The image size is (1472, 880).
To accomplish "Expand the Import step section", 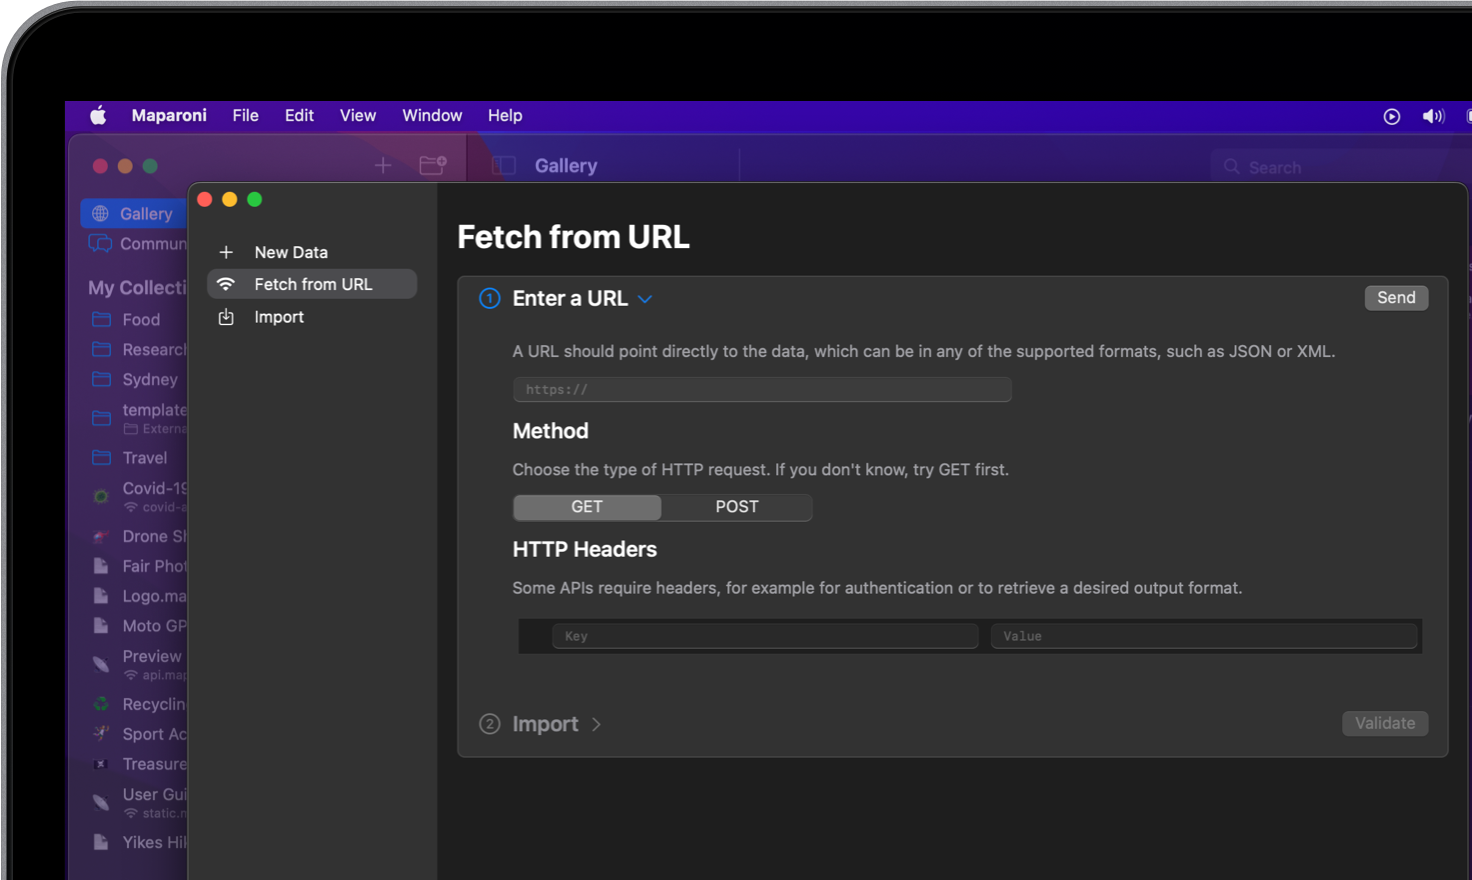I will coord(596,724).
